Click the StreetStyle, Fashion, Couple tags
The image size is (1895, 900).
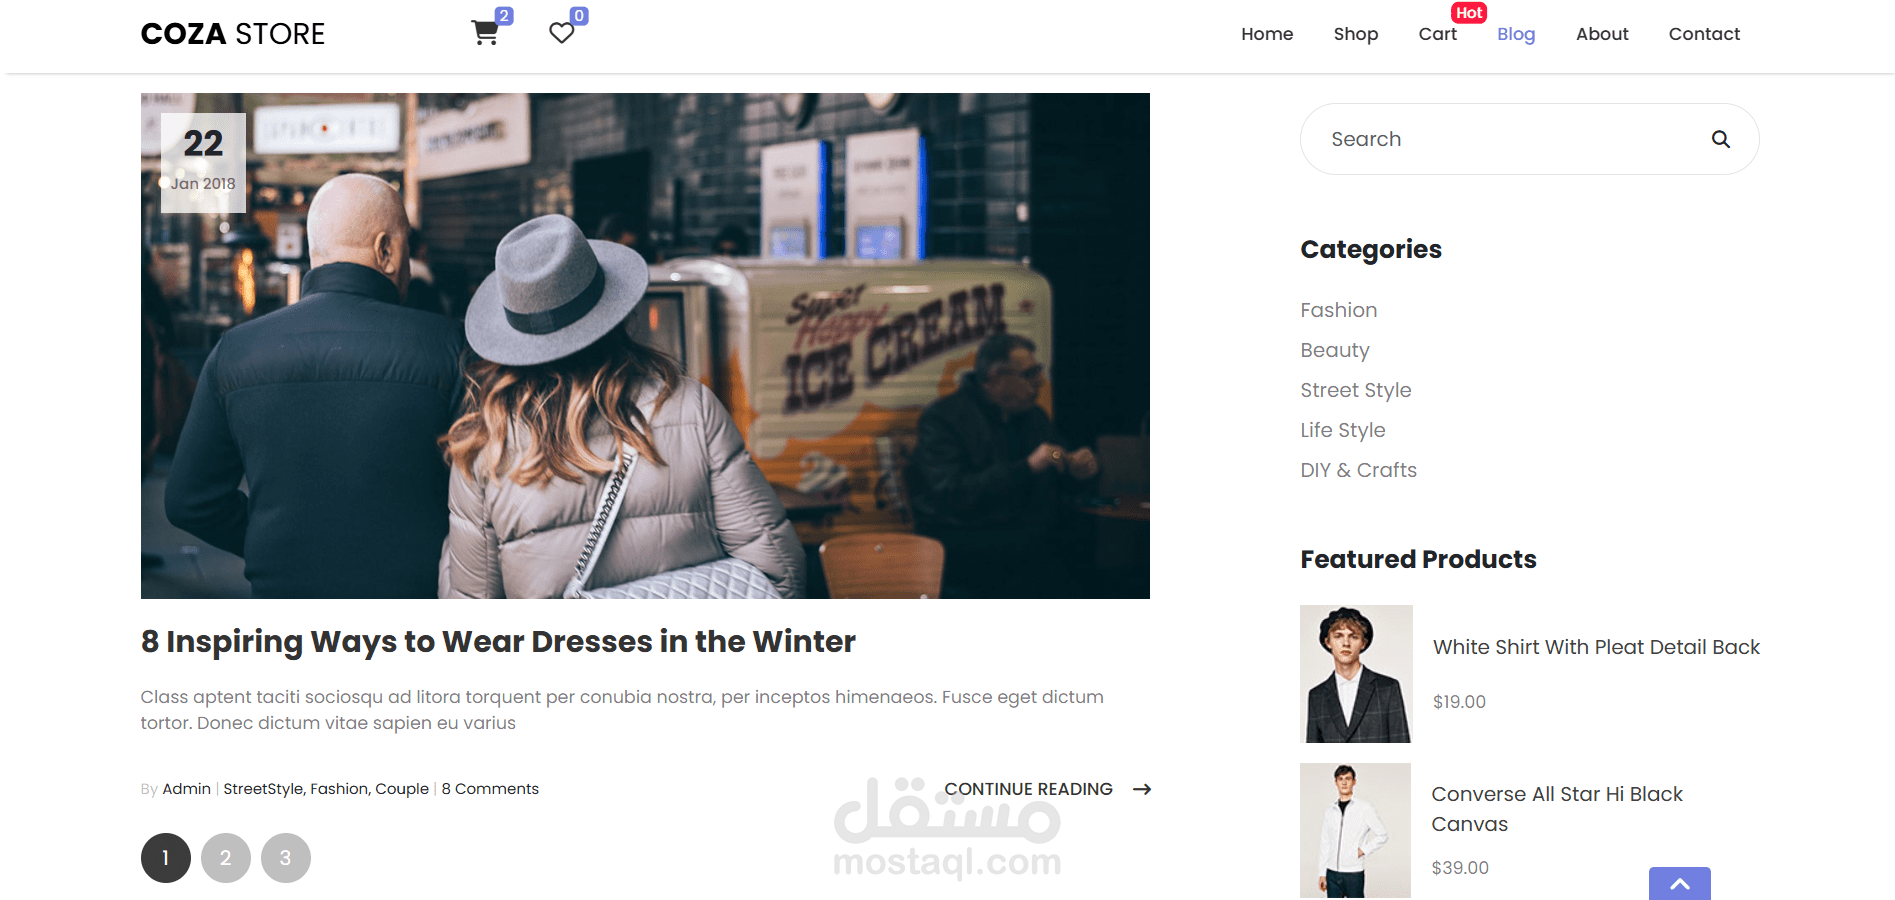[326, 789]
